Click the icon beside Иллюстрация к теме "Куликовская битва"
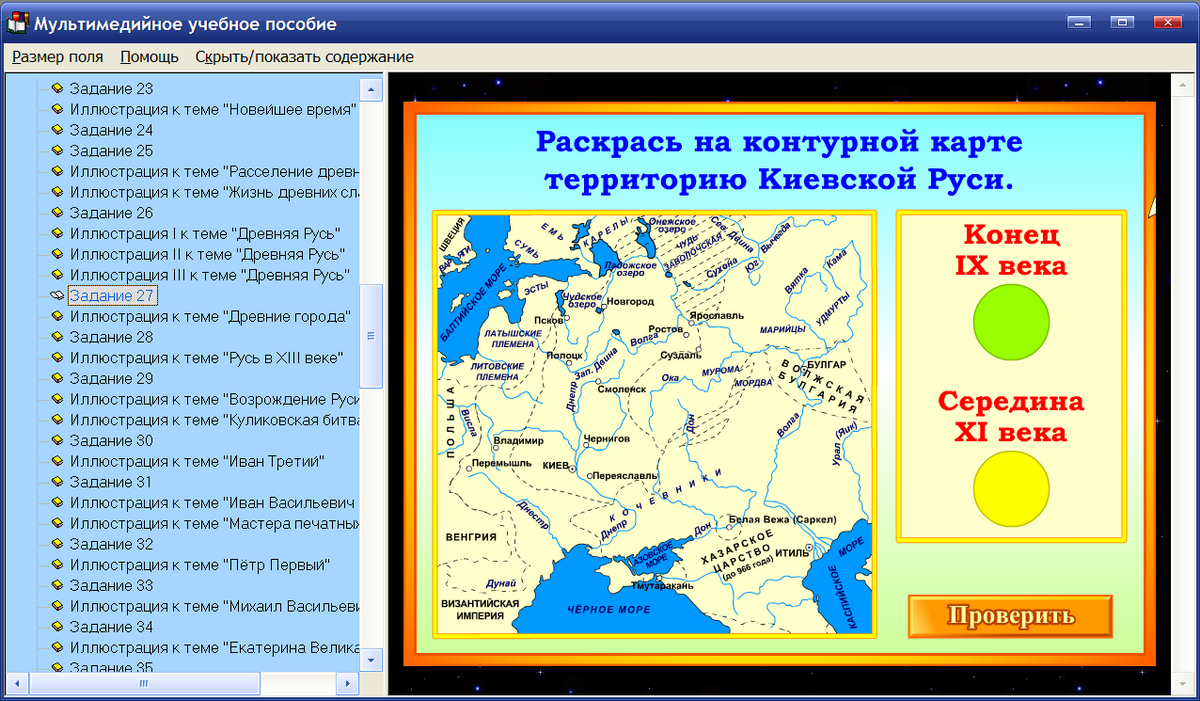The height and width of the screenshot is (701, 1200). [x=57, y=420]
